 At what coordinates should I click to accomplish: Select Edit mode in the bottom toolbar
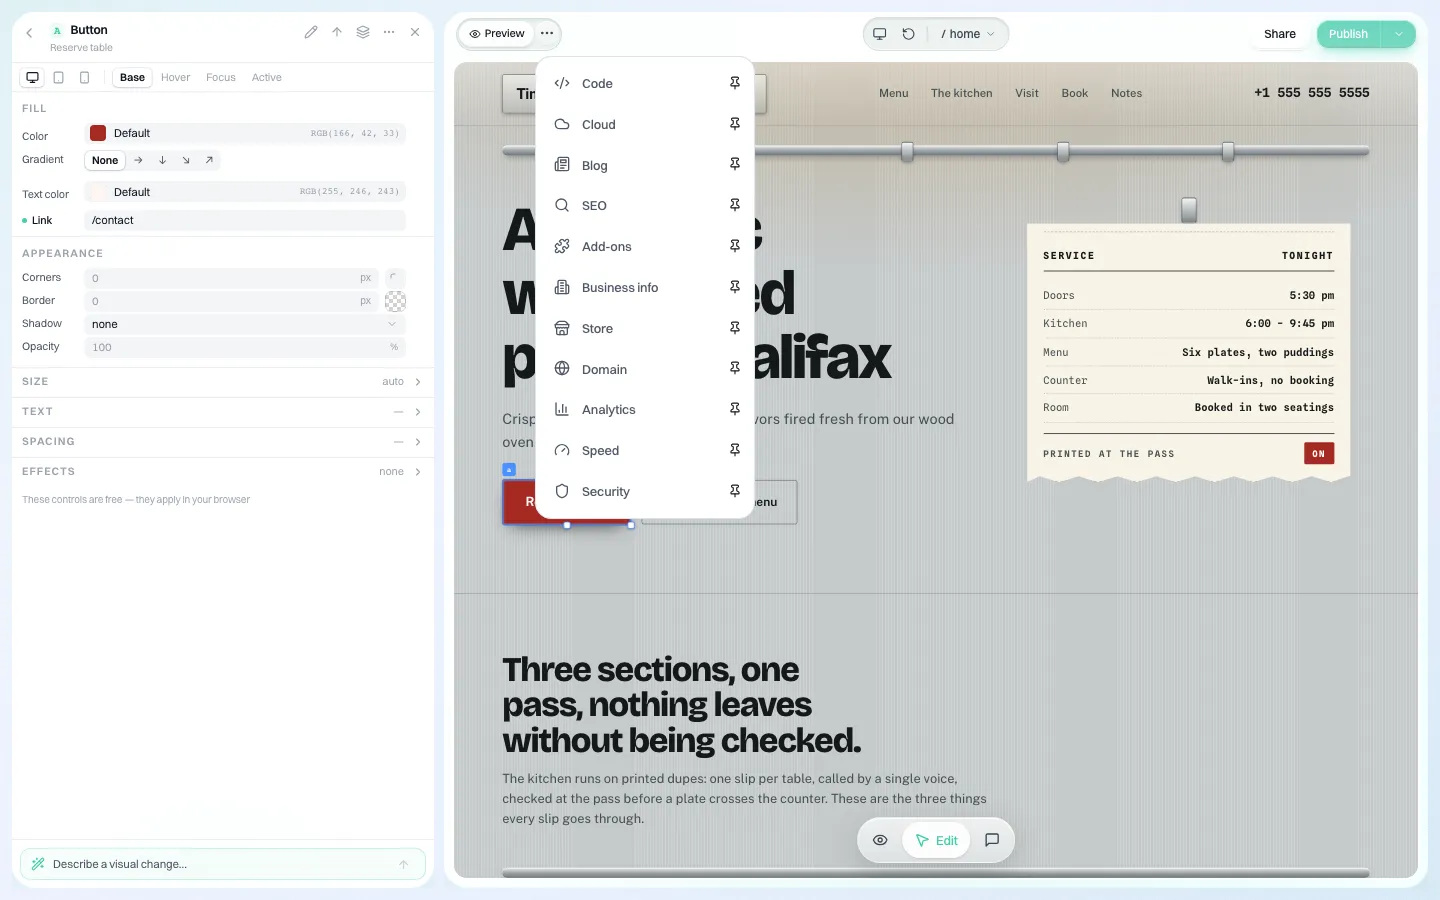click(x=937, y=841)
